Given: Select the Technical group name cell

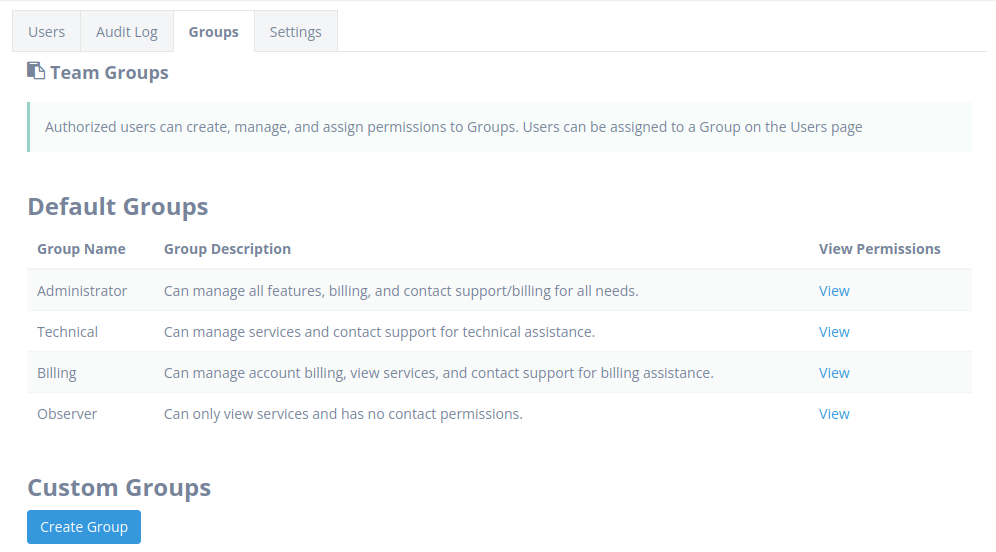Looking at the screenshot, I should (67, 332).
